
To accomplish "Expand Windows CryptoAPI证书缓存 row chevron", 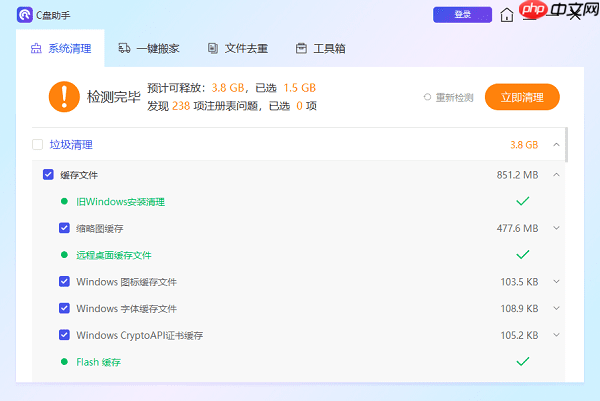I will tap(556, 335).
